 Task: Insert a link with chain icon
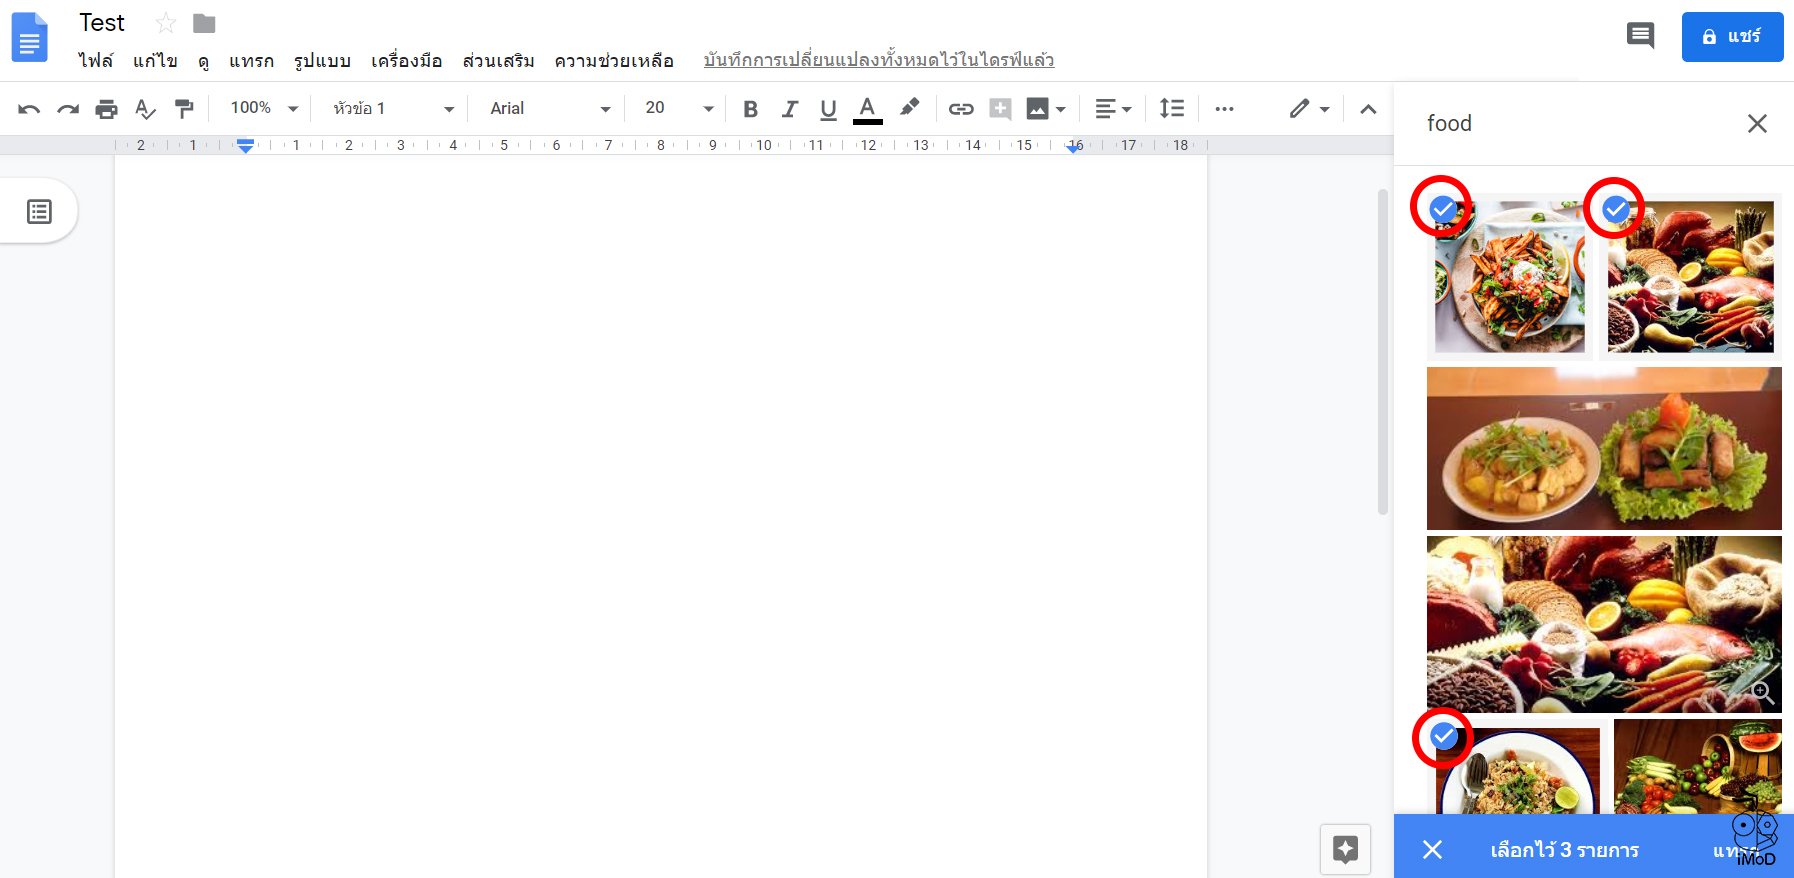tap(961, 108)
